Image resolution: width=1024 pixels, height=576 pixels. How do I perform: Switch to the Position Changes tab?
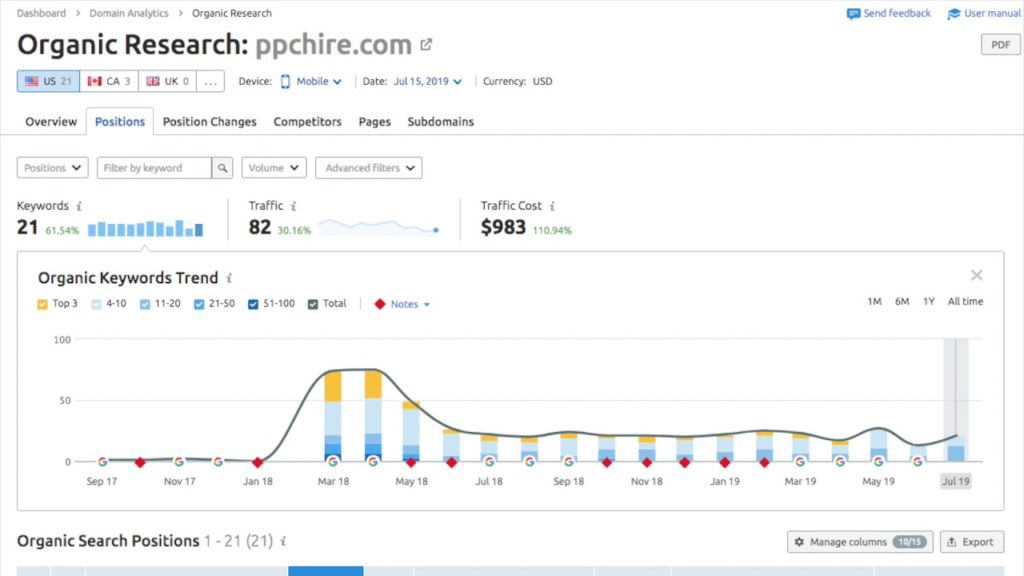pos(210,121)
